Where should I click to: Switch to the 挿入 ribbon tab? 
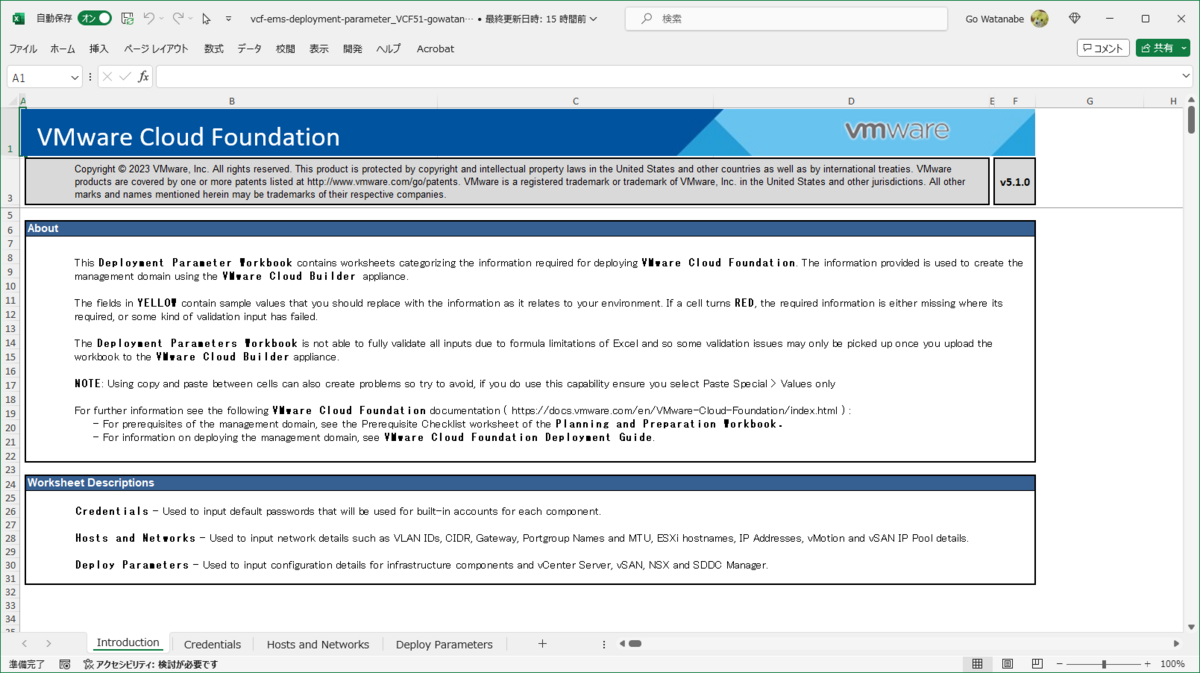coord(99,48)
